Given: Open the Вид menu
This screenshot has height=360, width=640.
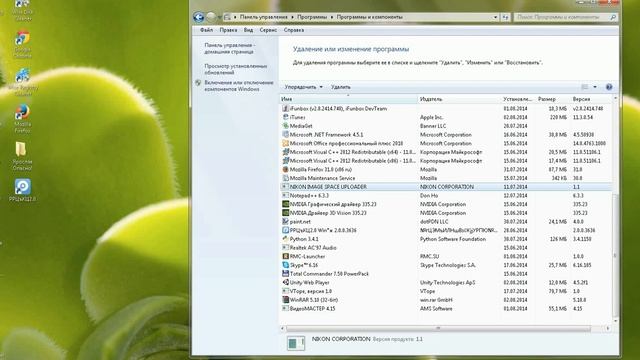Looking at the screenshot, I should pyautogui.click(x=248, y=30).
